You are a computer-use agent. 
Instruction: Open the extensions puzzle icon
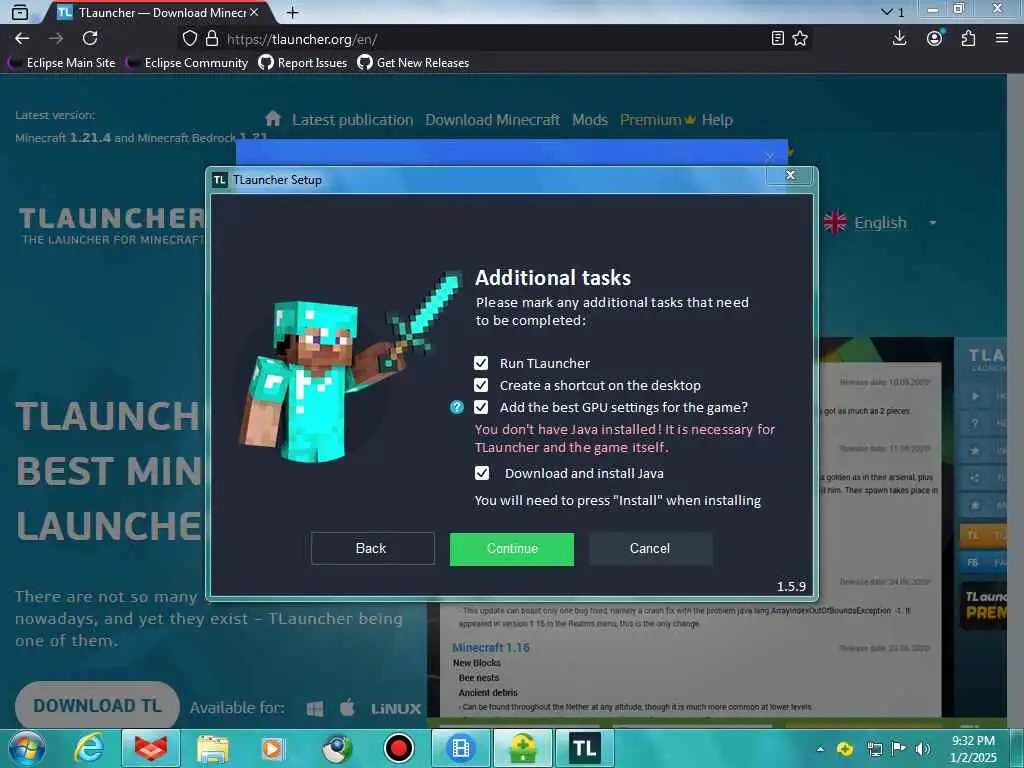point(968,39)
